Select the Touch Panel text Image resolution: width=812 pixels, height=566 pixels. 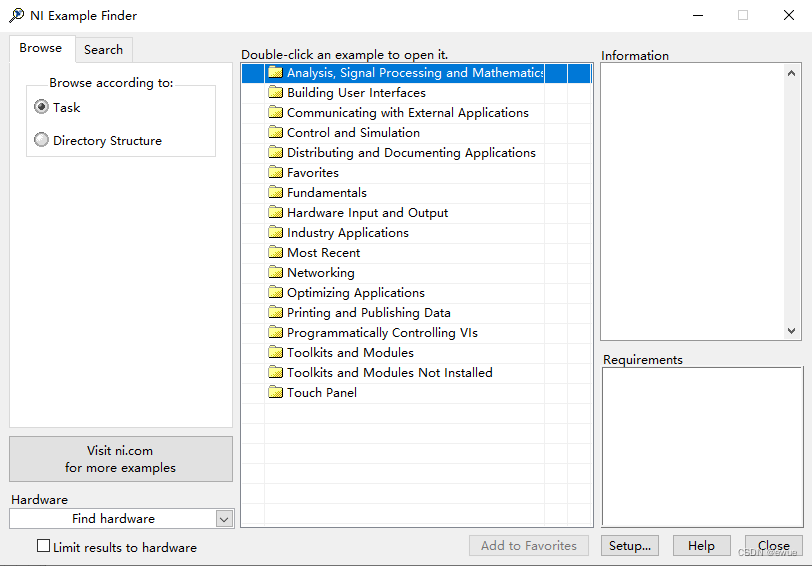point(322,393)
